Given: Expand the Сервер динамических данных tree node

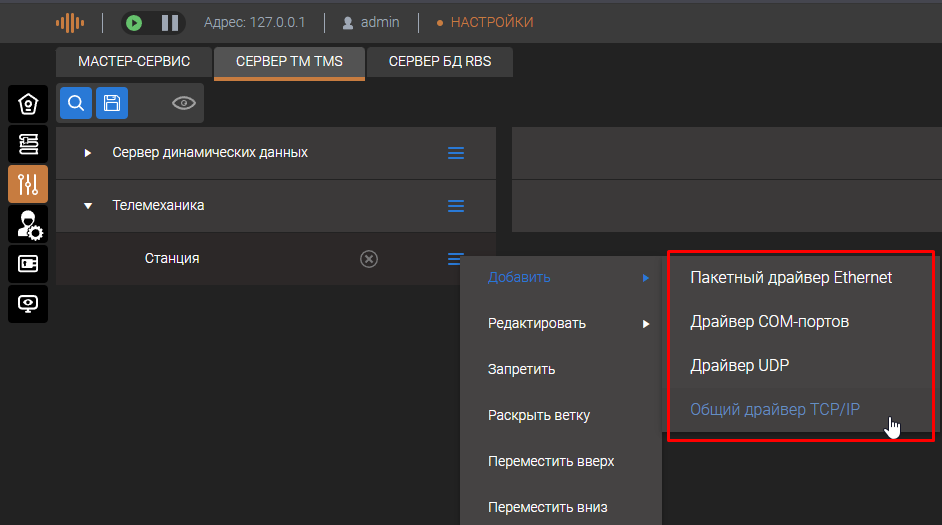Looking at the screenshot, I should [88, 153].
